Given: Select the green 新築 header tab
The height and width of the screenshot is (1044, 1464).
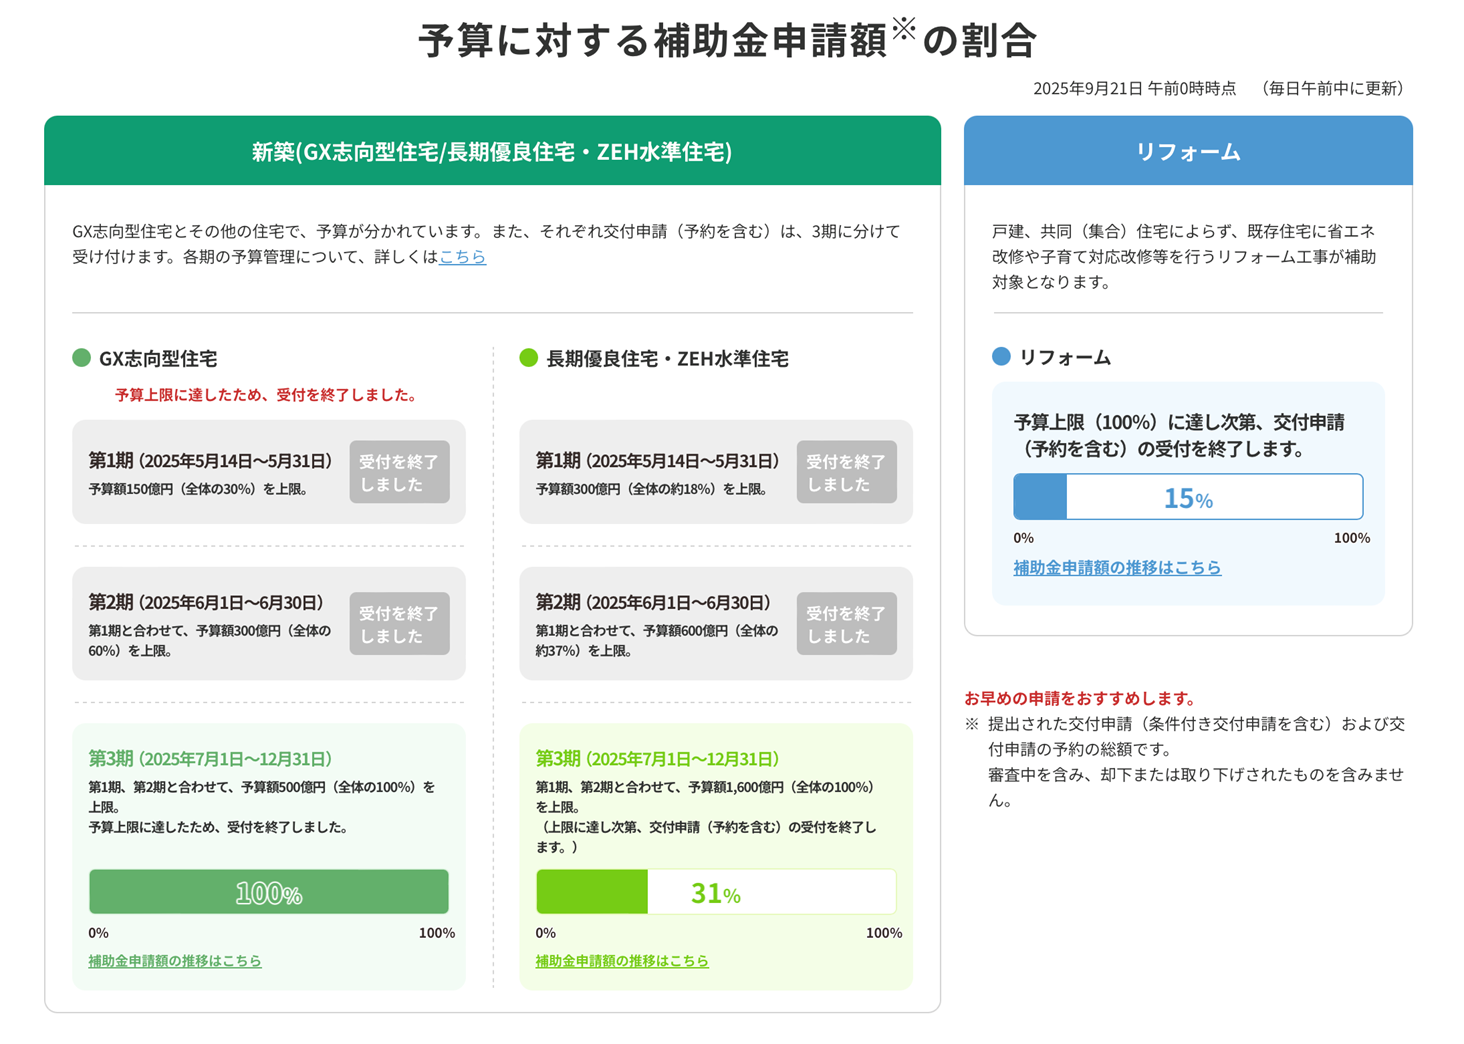Looking at the screenshot, I should (x=492, y=151).
